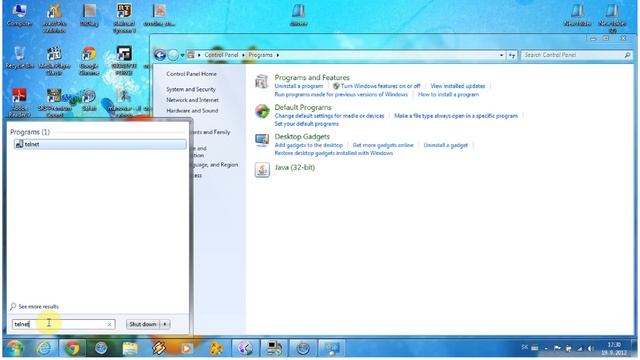This screenshot has height=360, width=640.
Task: Click the Desktop Gadgets icon
Action: pyautogui.click(x=262, y=140)
